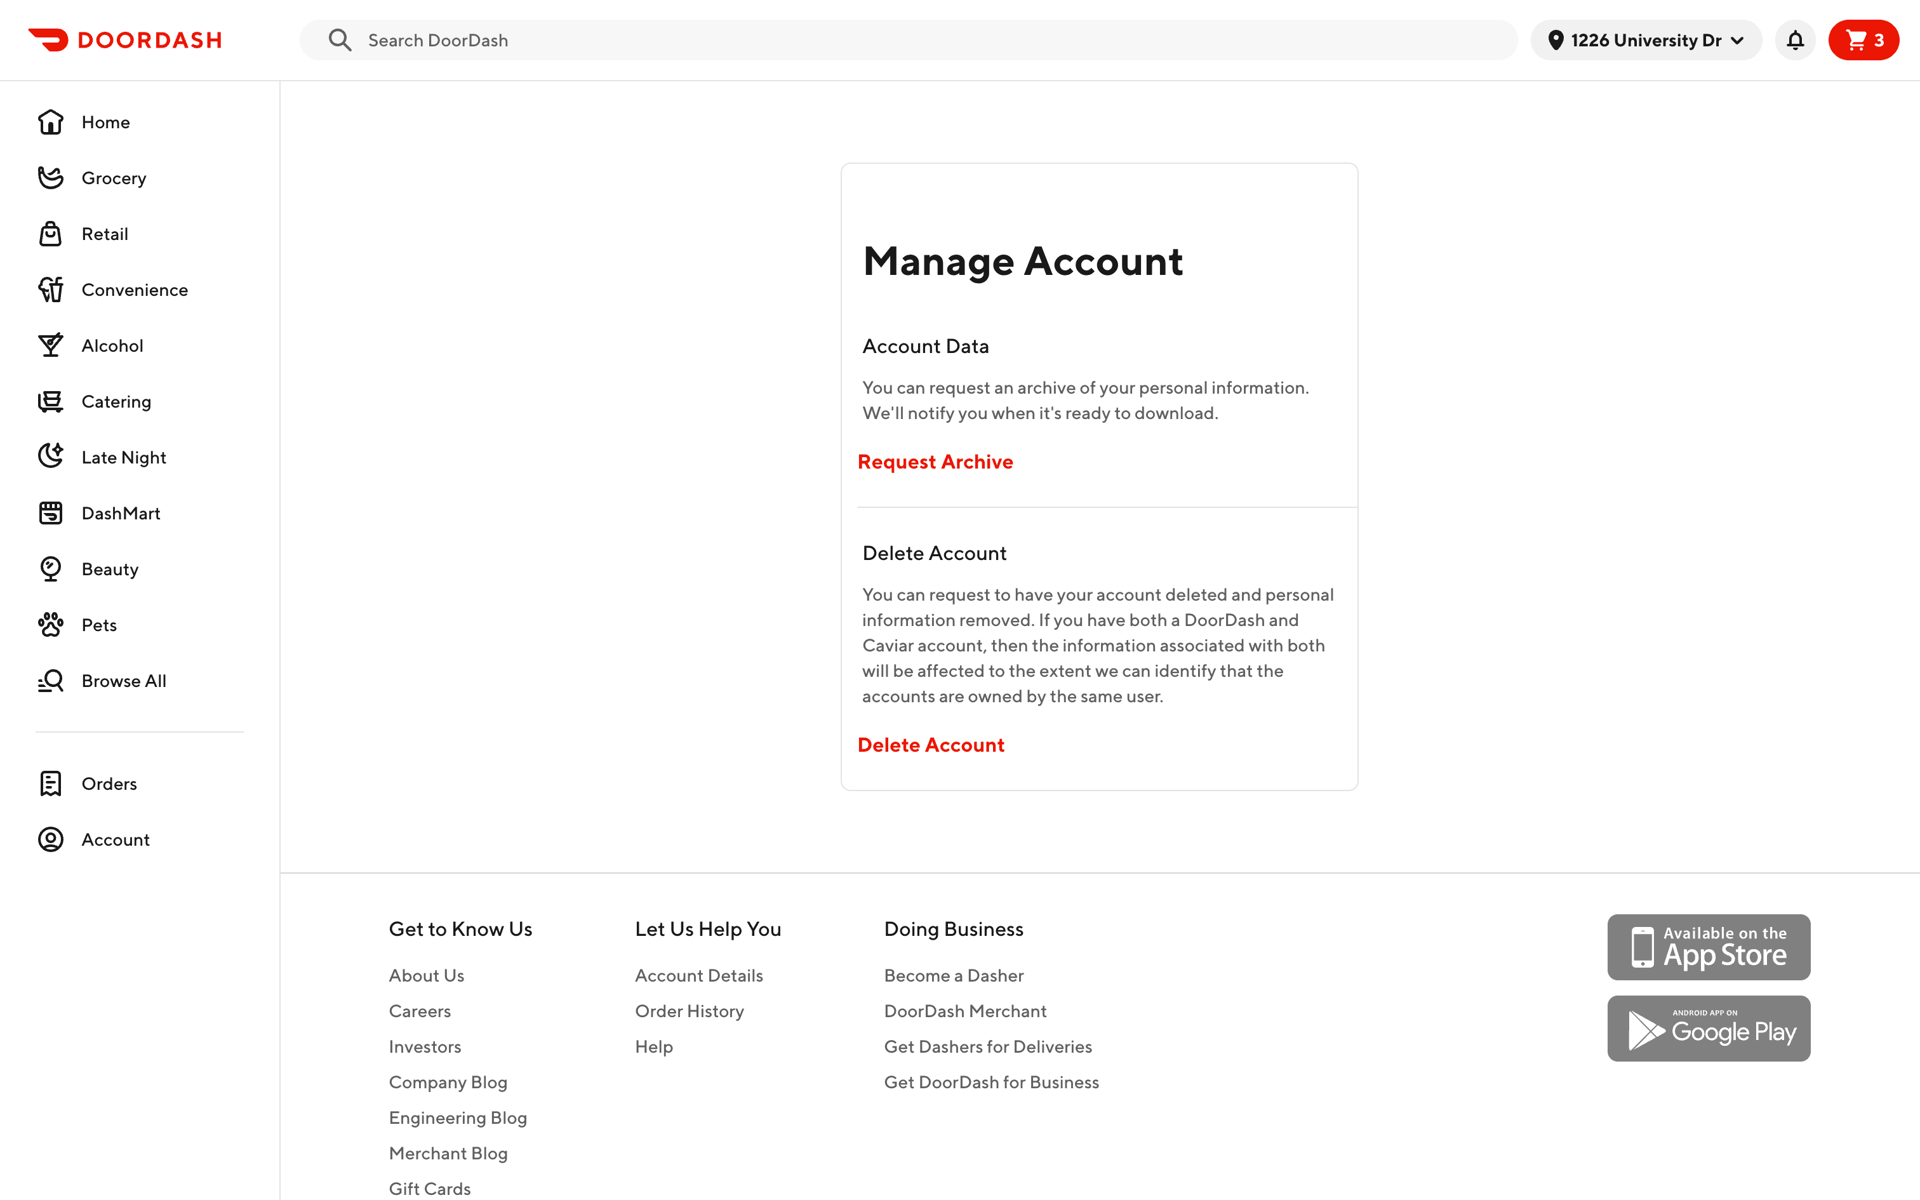
Task: Visit the Engineering Blog link
Action: coord(458,1118)
